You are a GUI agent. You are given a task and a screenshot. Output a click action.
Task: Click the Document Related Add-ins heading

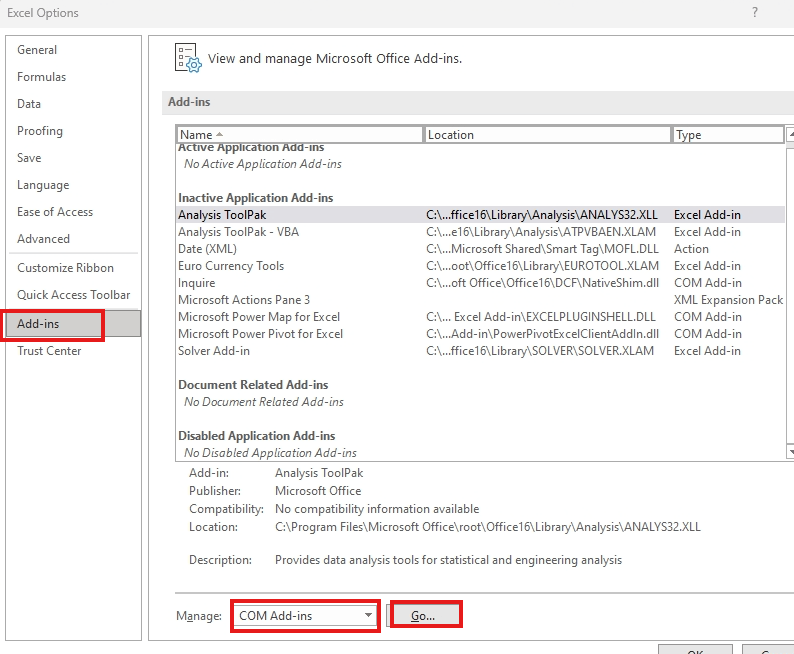(253, 385)
